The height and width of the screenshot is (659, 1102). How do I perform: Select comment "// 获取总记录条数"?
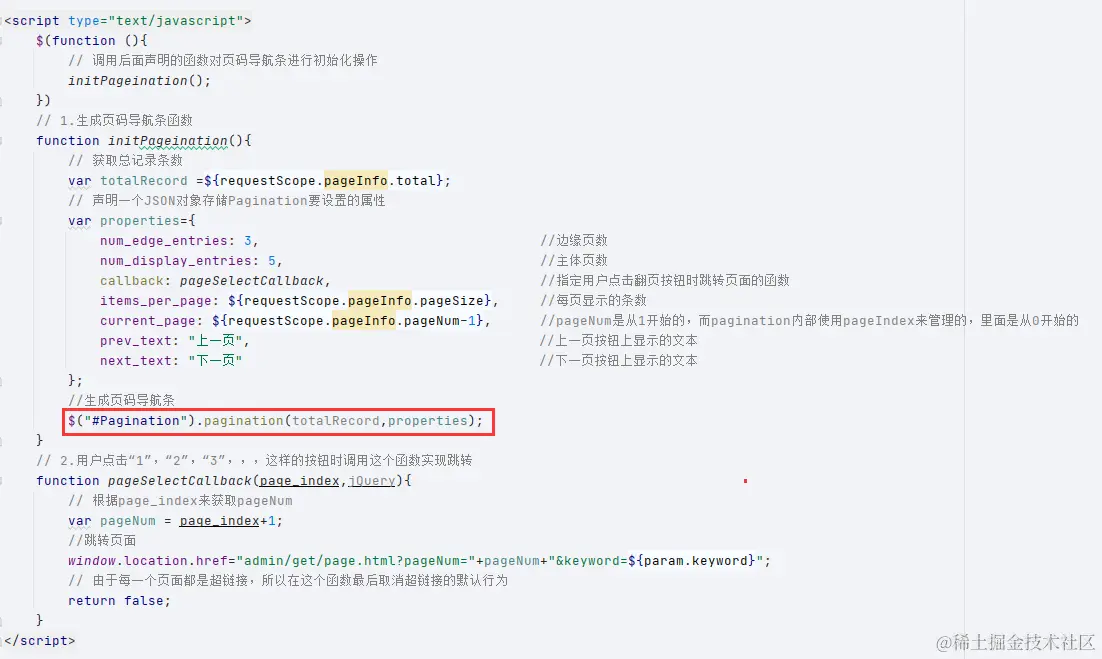pyautogui.click(x=125, y=160)
